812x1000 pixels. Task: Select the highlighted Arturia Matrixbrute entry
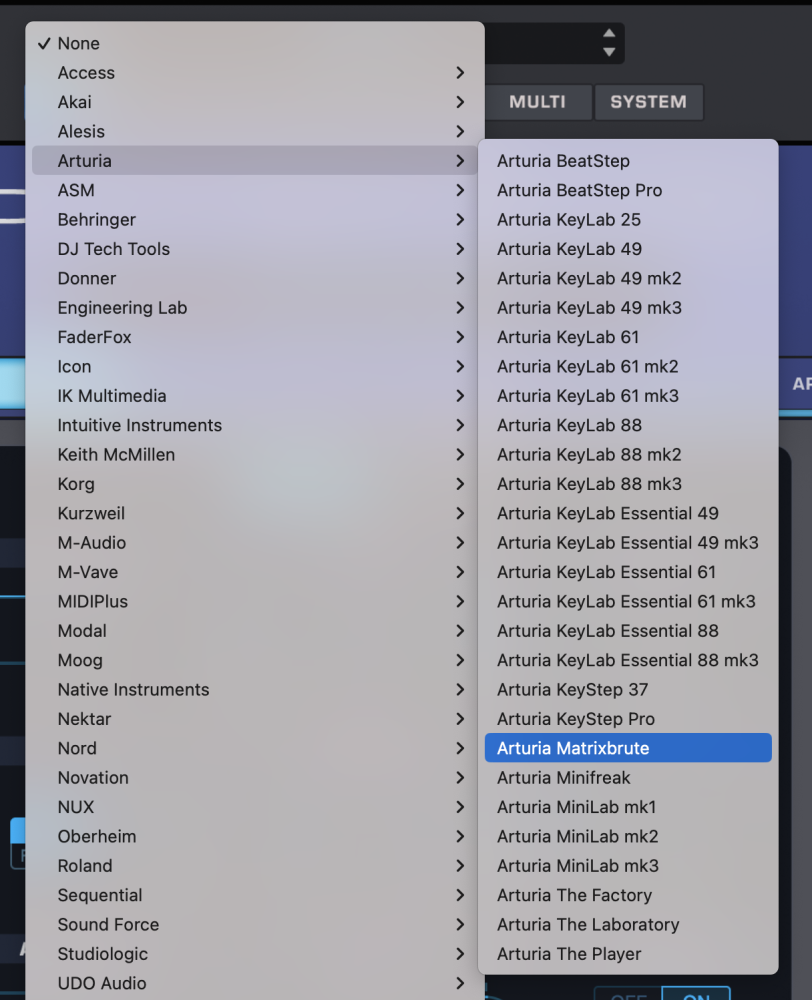628,748
